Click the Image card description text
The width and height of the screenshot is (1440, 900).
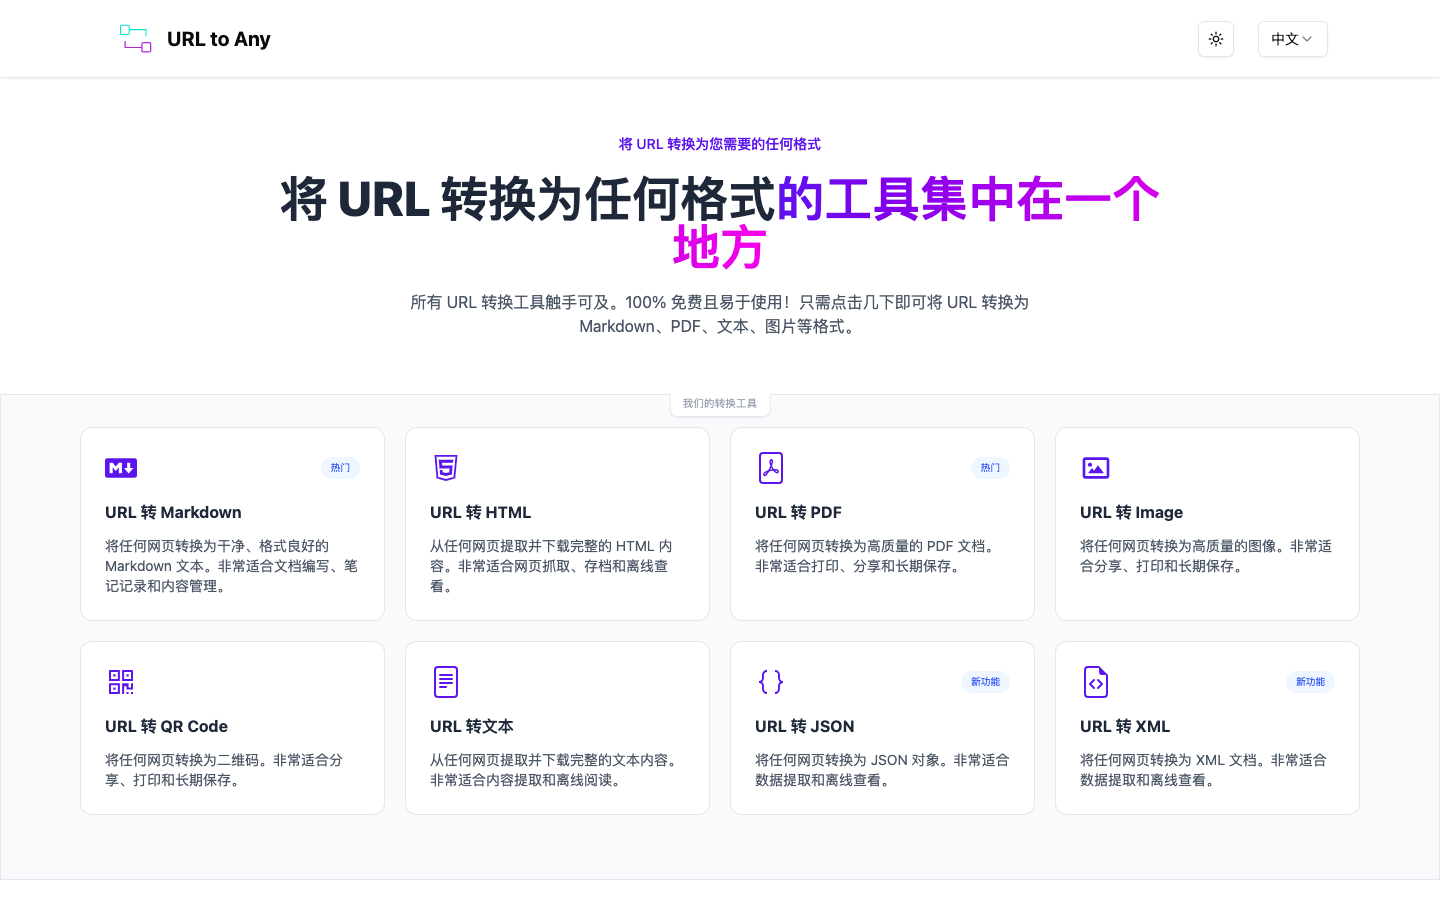point(1206,556)
